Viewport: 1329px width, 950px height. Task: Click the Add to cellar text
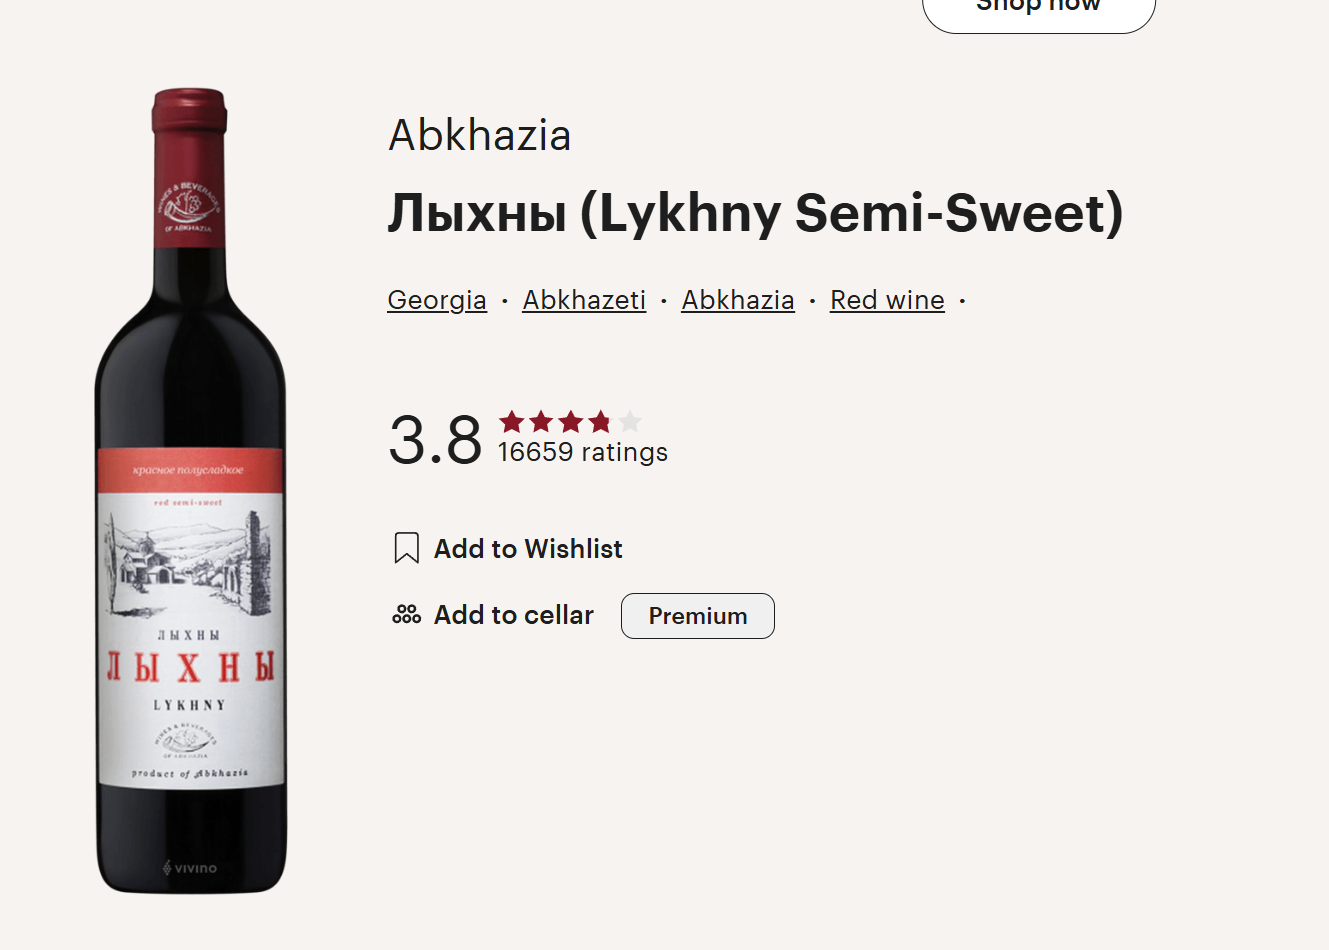click(514, 615)
